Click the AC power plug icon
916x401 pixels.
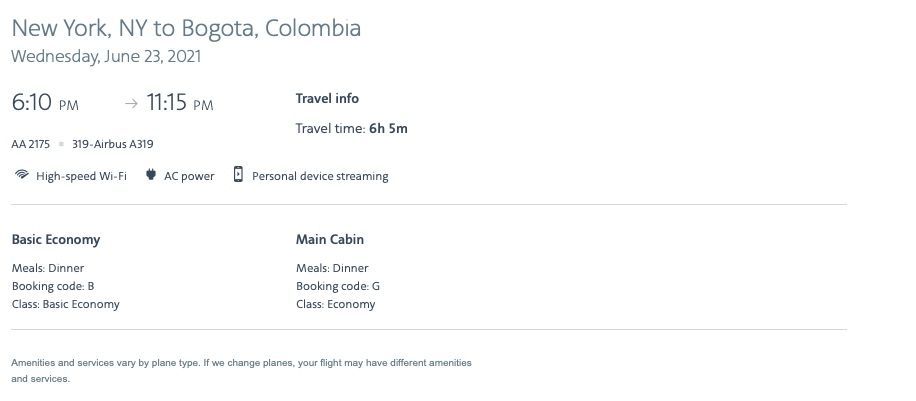tap(151, 176)
